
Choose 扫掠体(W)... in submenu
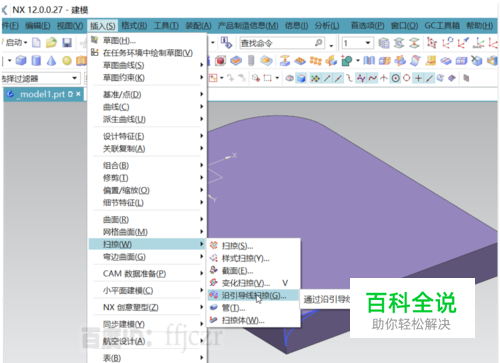[x=253, y=320]
